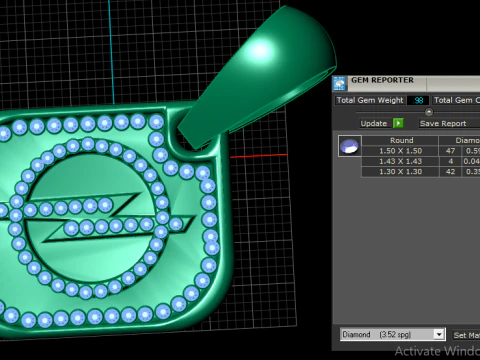Screen dimensions: 480x360
Task: Click the quantity 47 cell
Action: pos(450,151)
